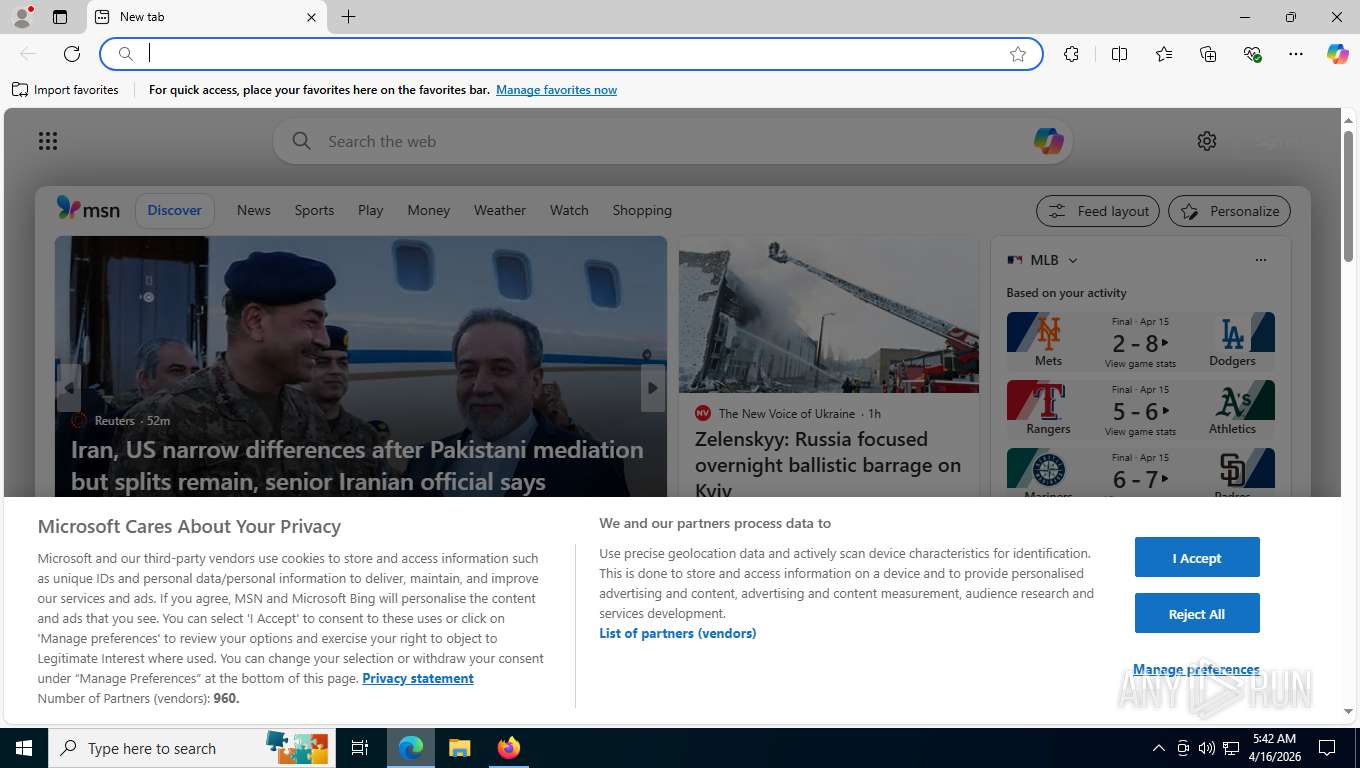Click the Rangers team logo
This screenshot has height=768, width=1360.
[x=1048, y=401]
